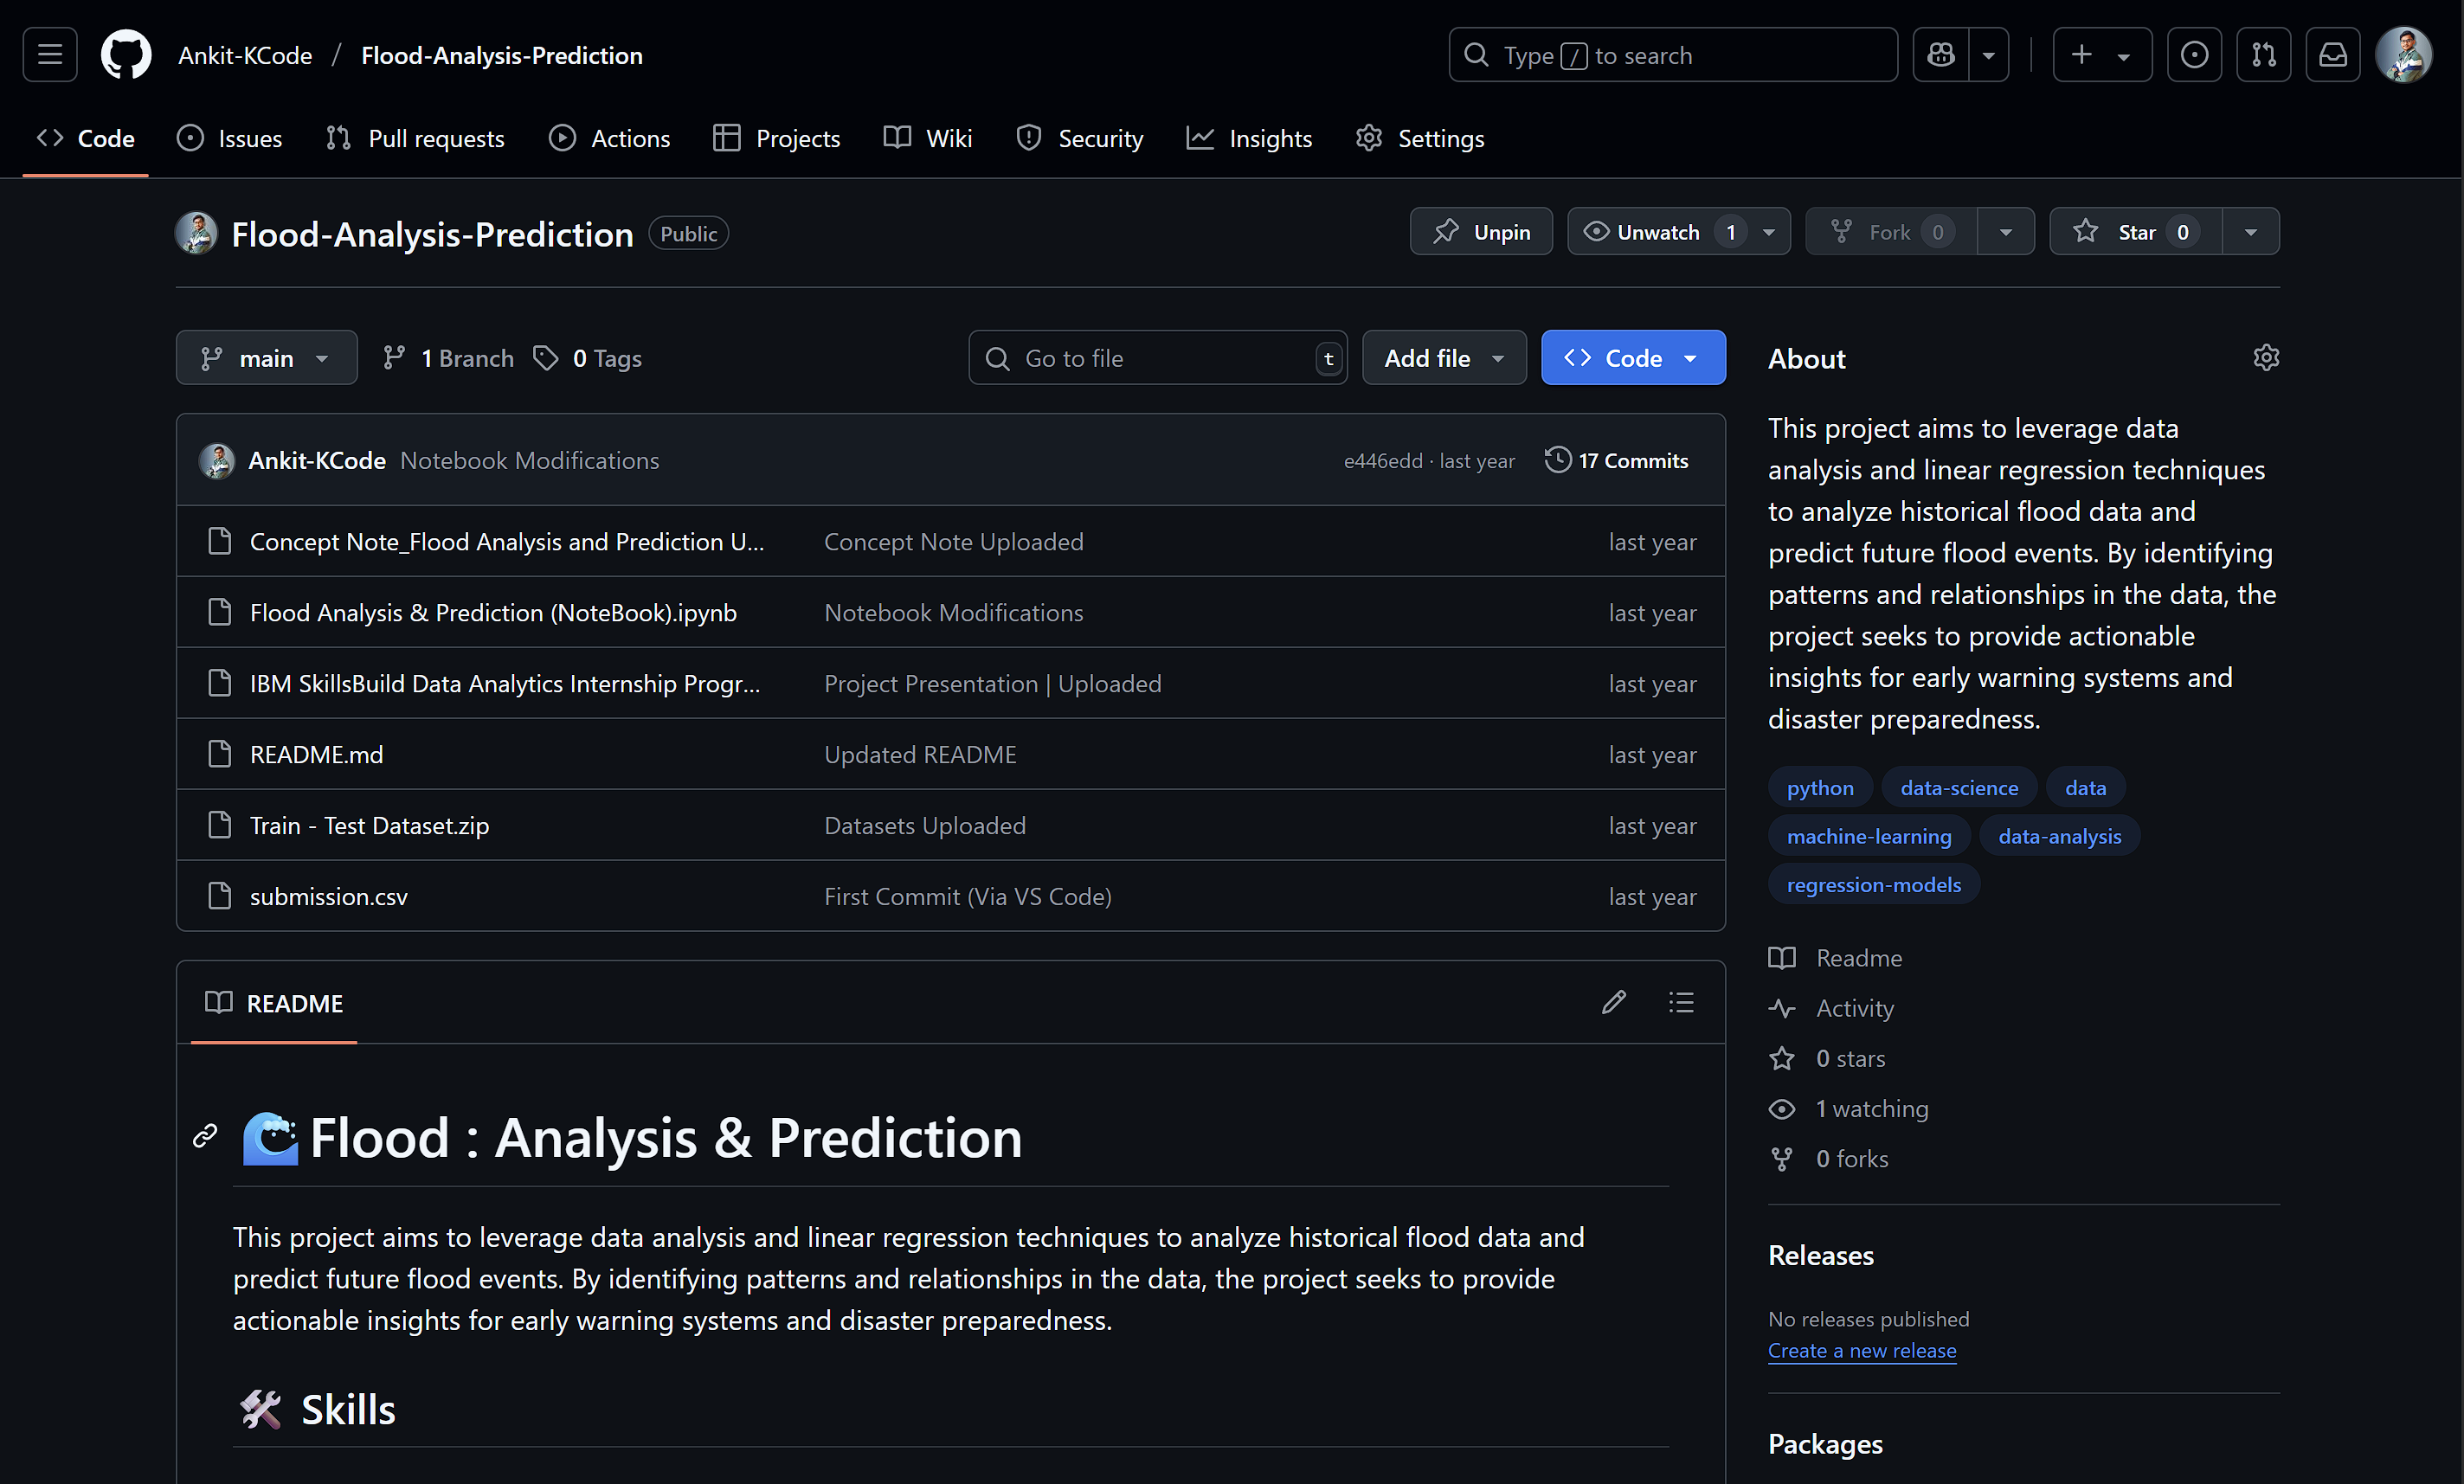2464x1484 pixels.
Task: Go to GitHub homepage logo
Action: click(126, 55)
